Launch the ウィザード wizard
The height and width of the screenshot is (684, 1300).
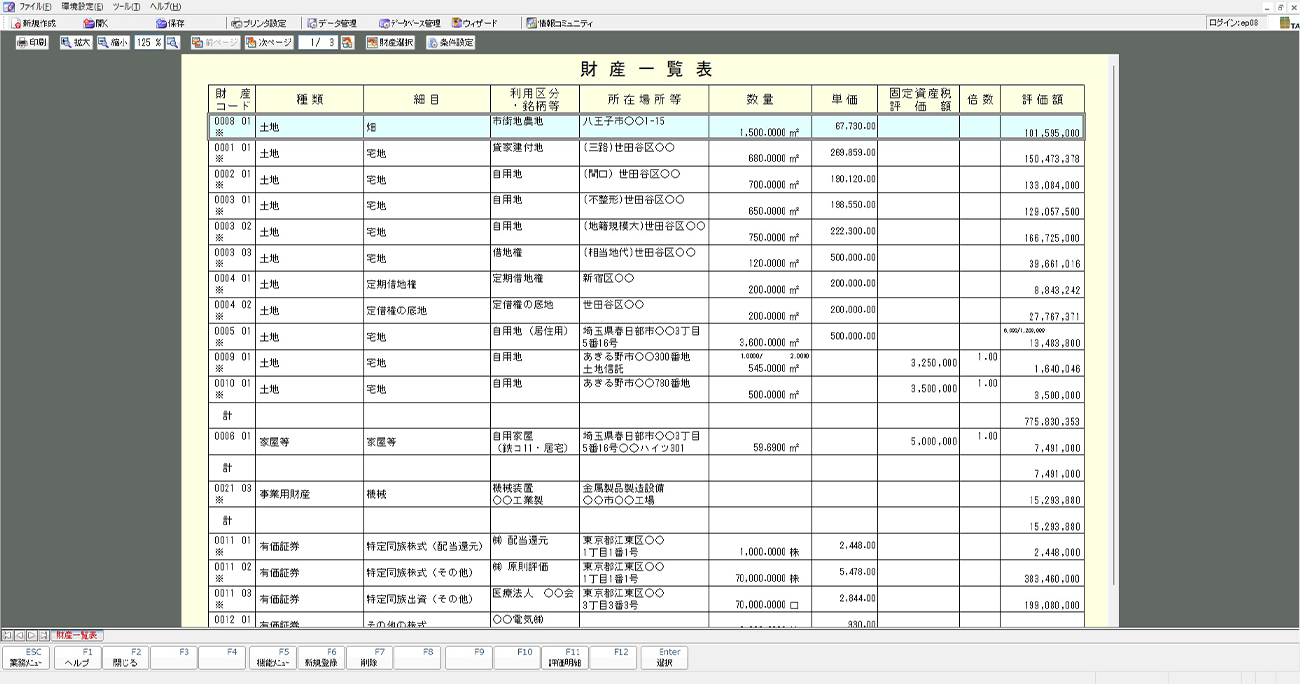pos(475,23)
